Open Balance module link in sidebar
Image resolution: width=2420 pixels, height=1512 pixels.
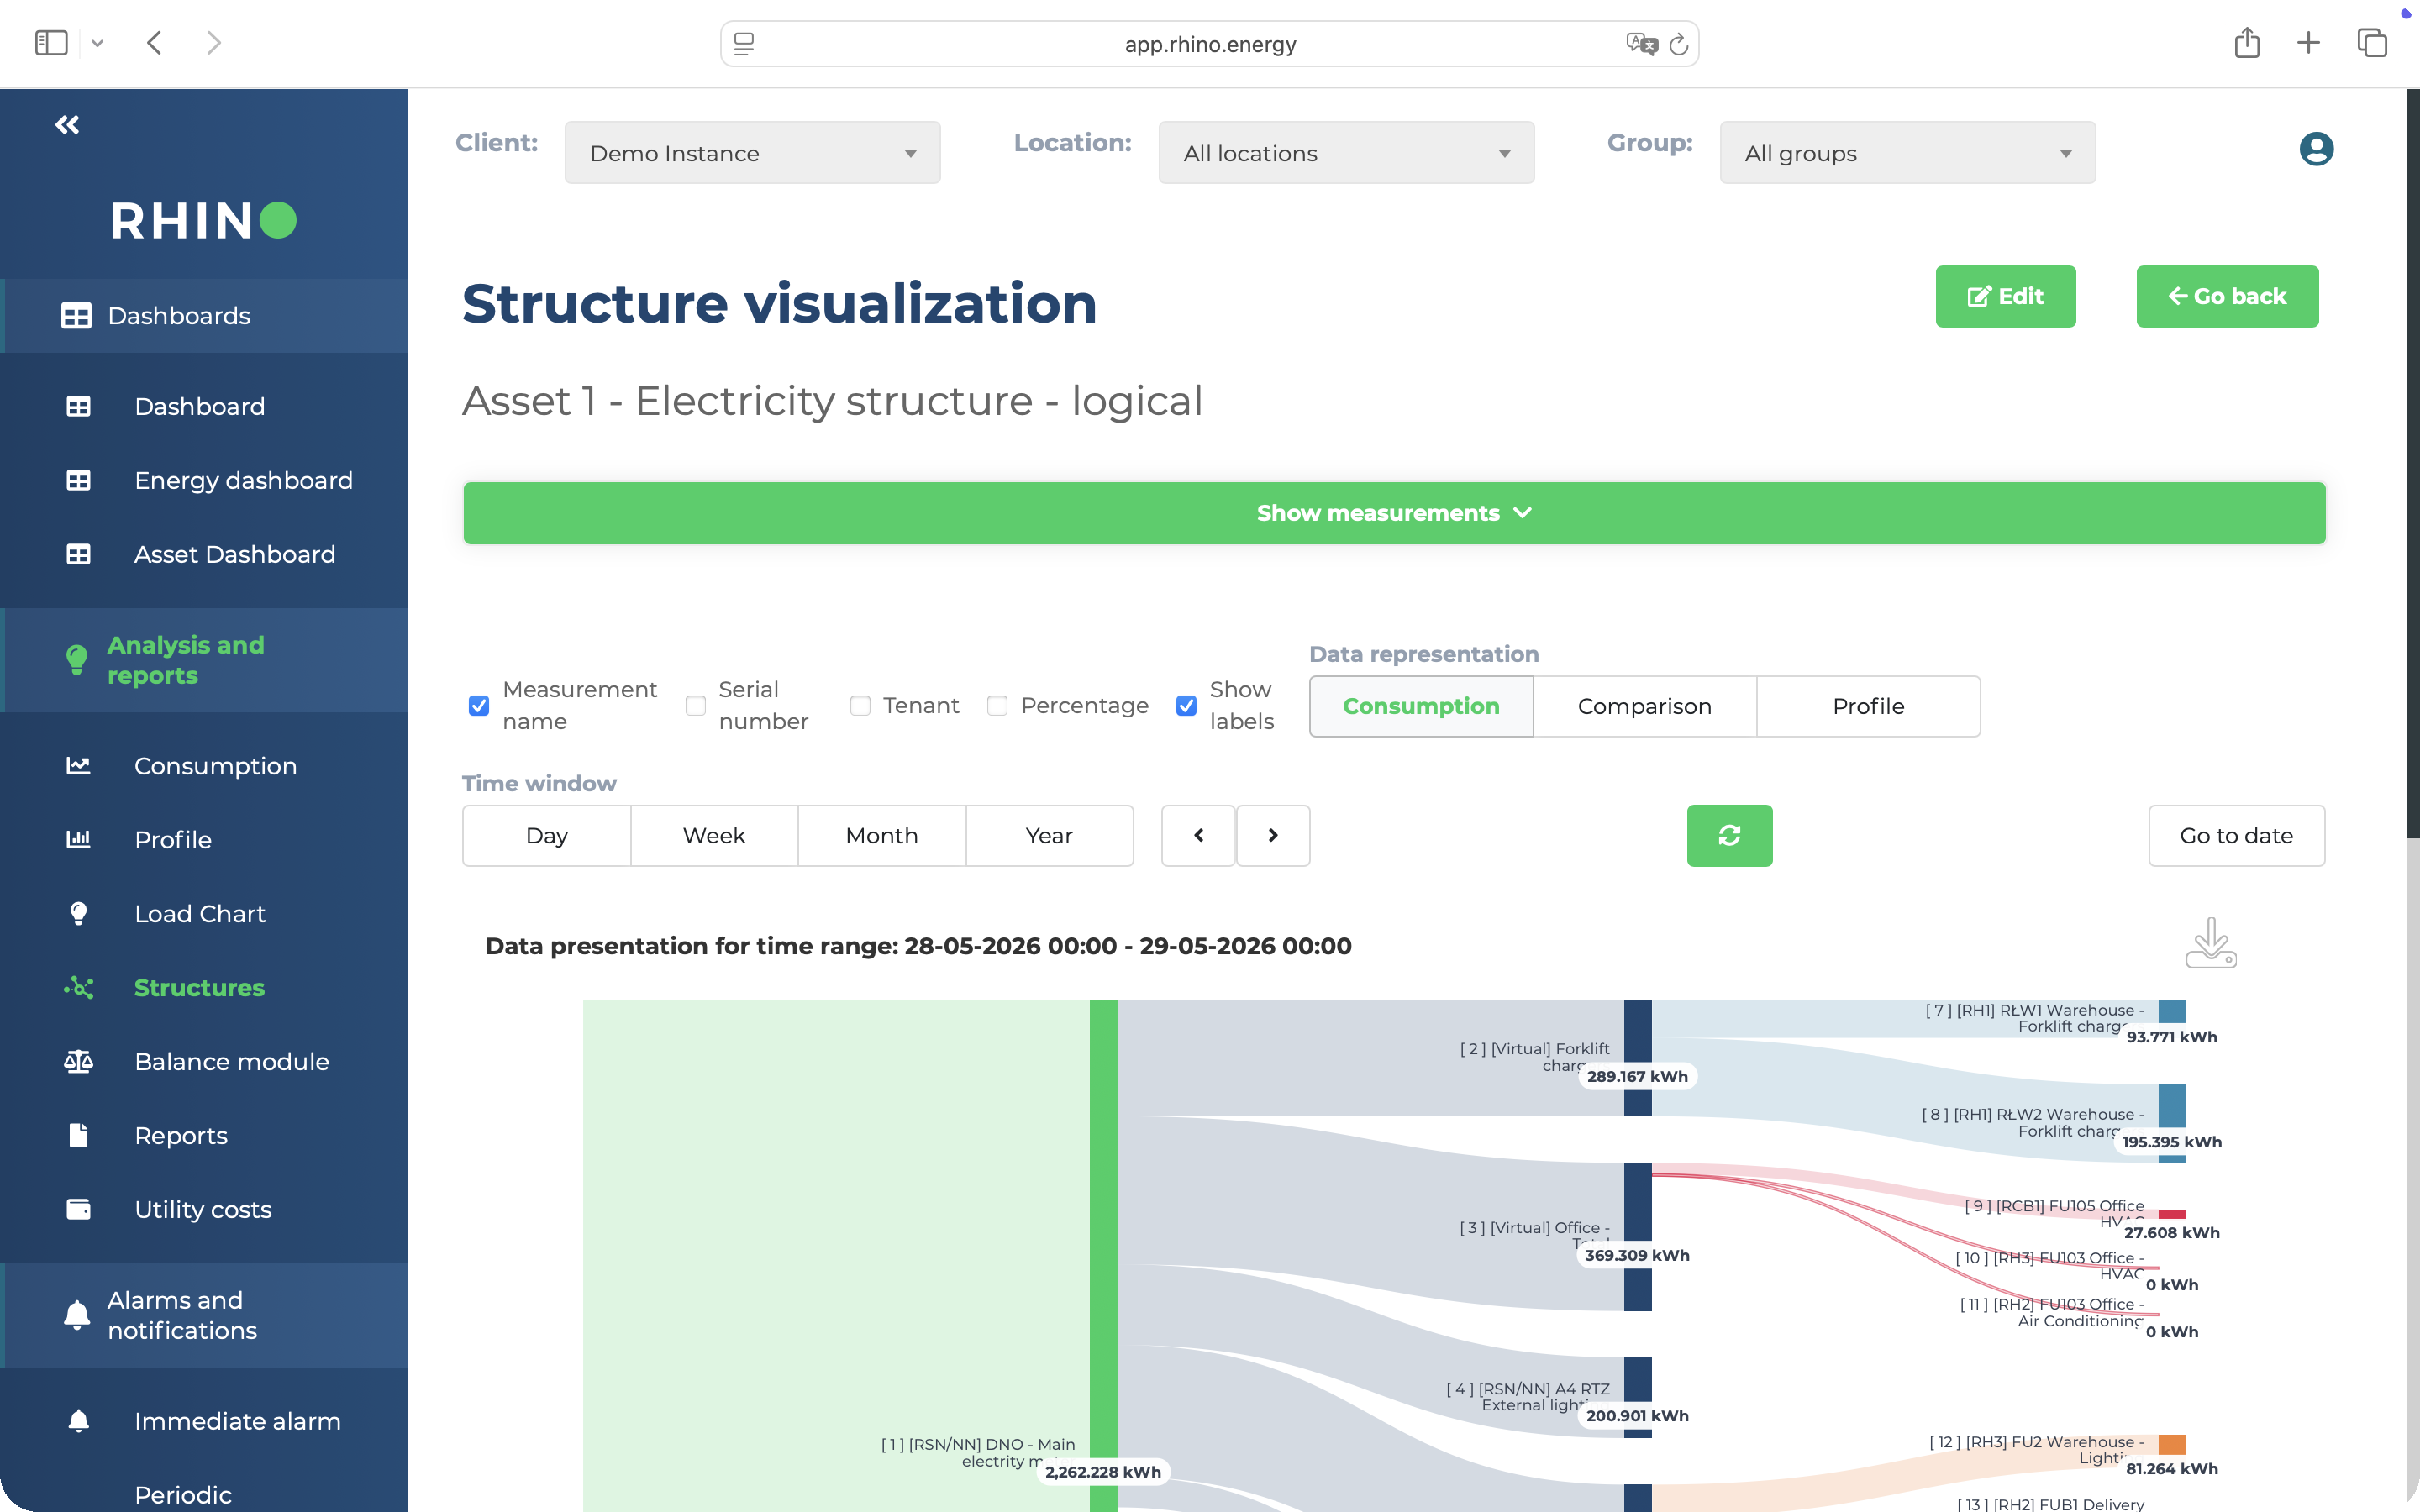pyautogui.click(x=232, y=1062)
